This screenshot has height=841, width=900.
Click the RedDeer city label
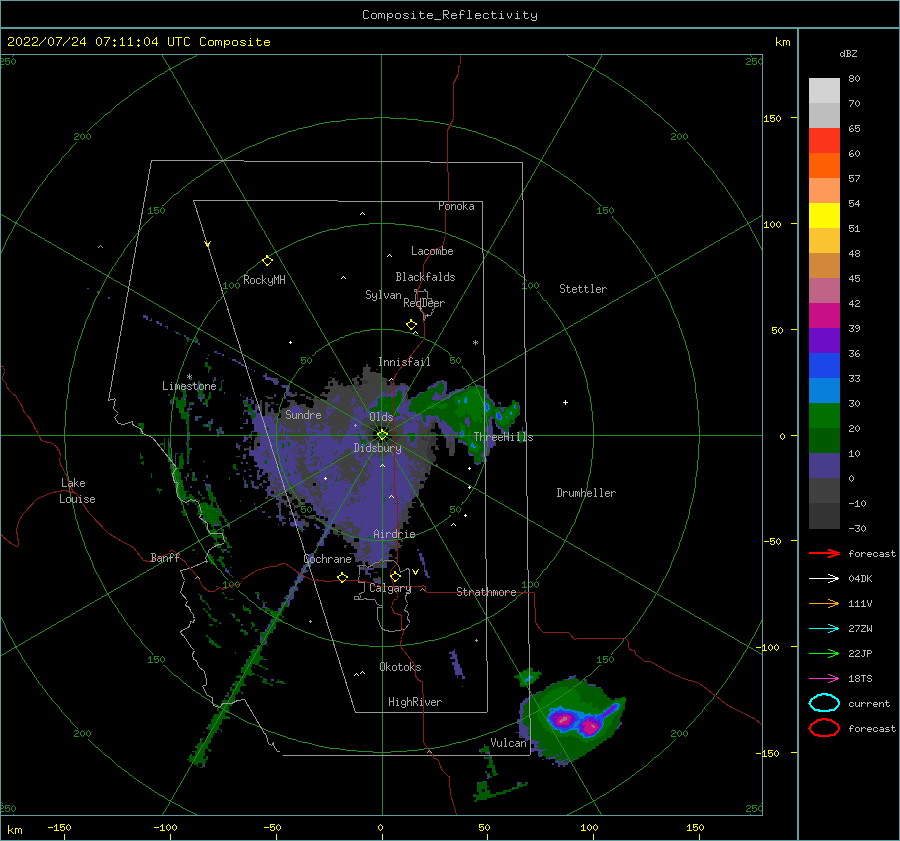424,303
